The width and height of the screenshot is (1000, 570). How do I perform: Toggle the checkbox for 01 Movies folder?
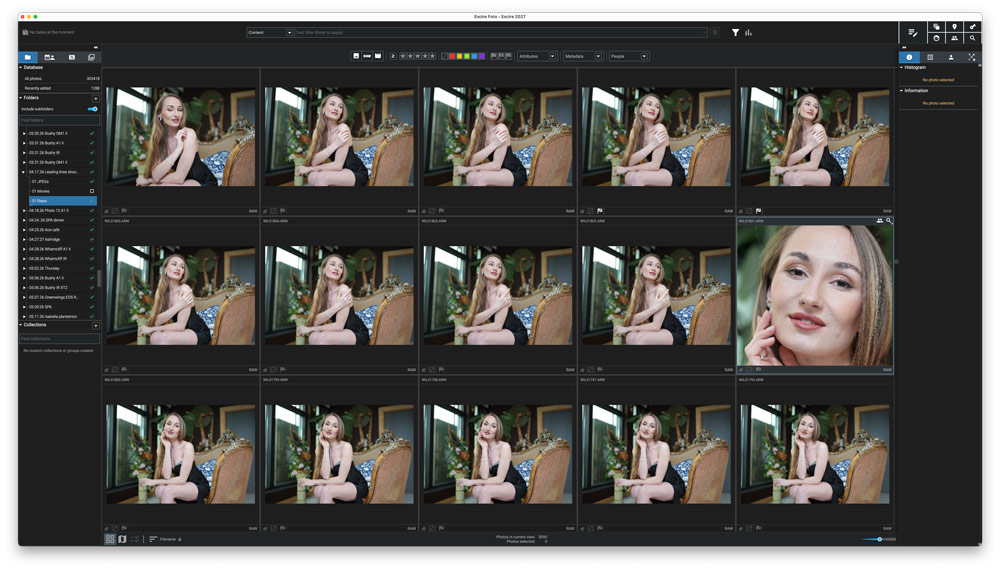click(92, 191)
